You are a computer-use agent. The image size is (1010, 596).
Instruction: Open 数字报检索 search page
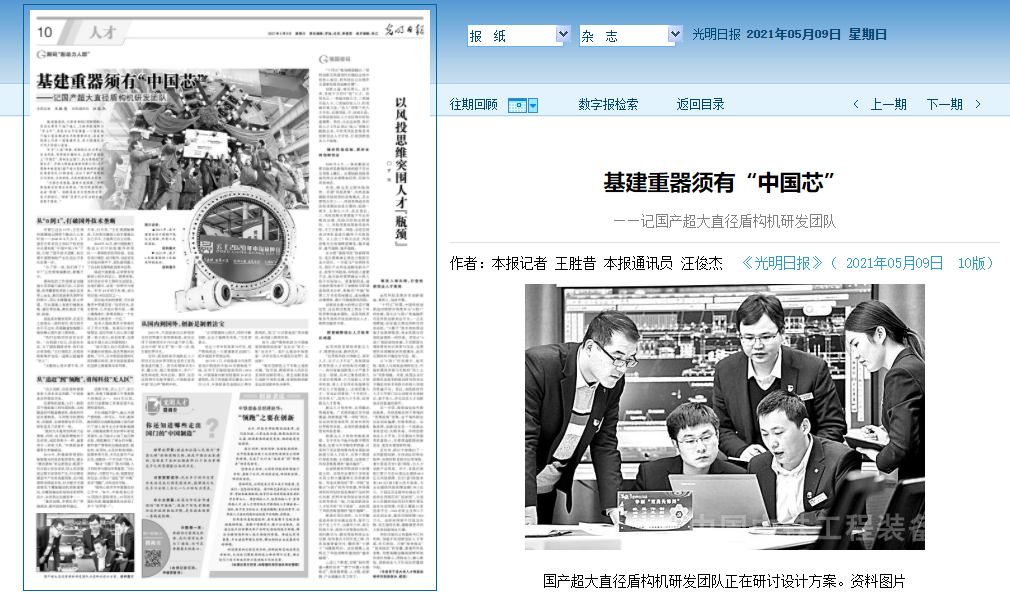coord(607,104)
